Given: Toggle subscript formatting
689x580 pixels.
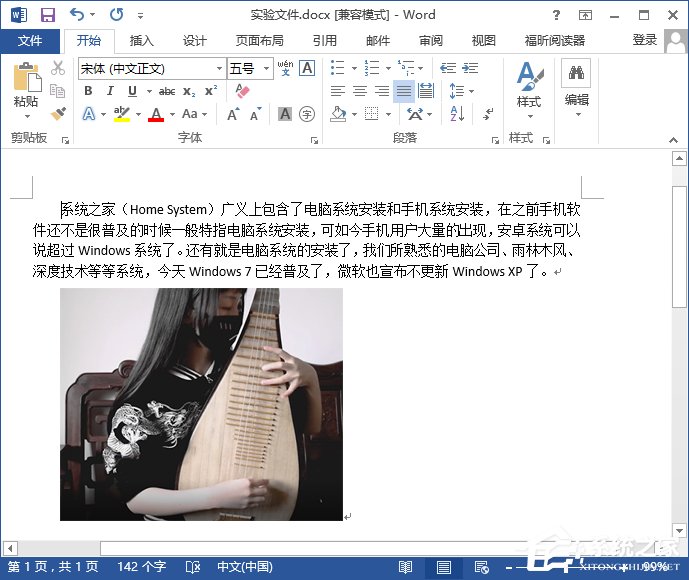Looking at the screenshot, I should (x=189, y=91).
